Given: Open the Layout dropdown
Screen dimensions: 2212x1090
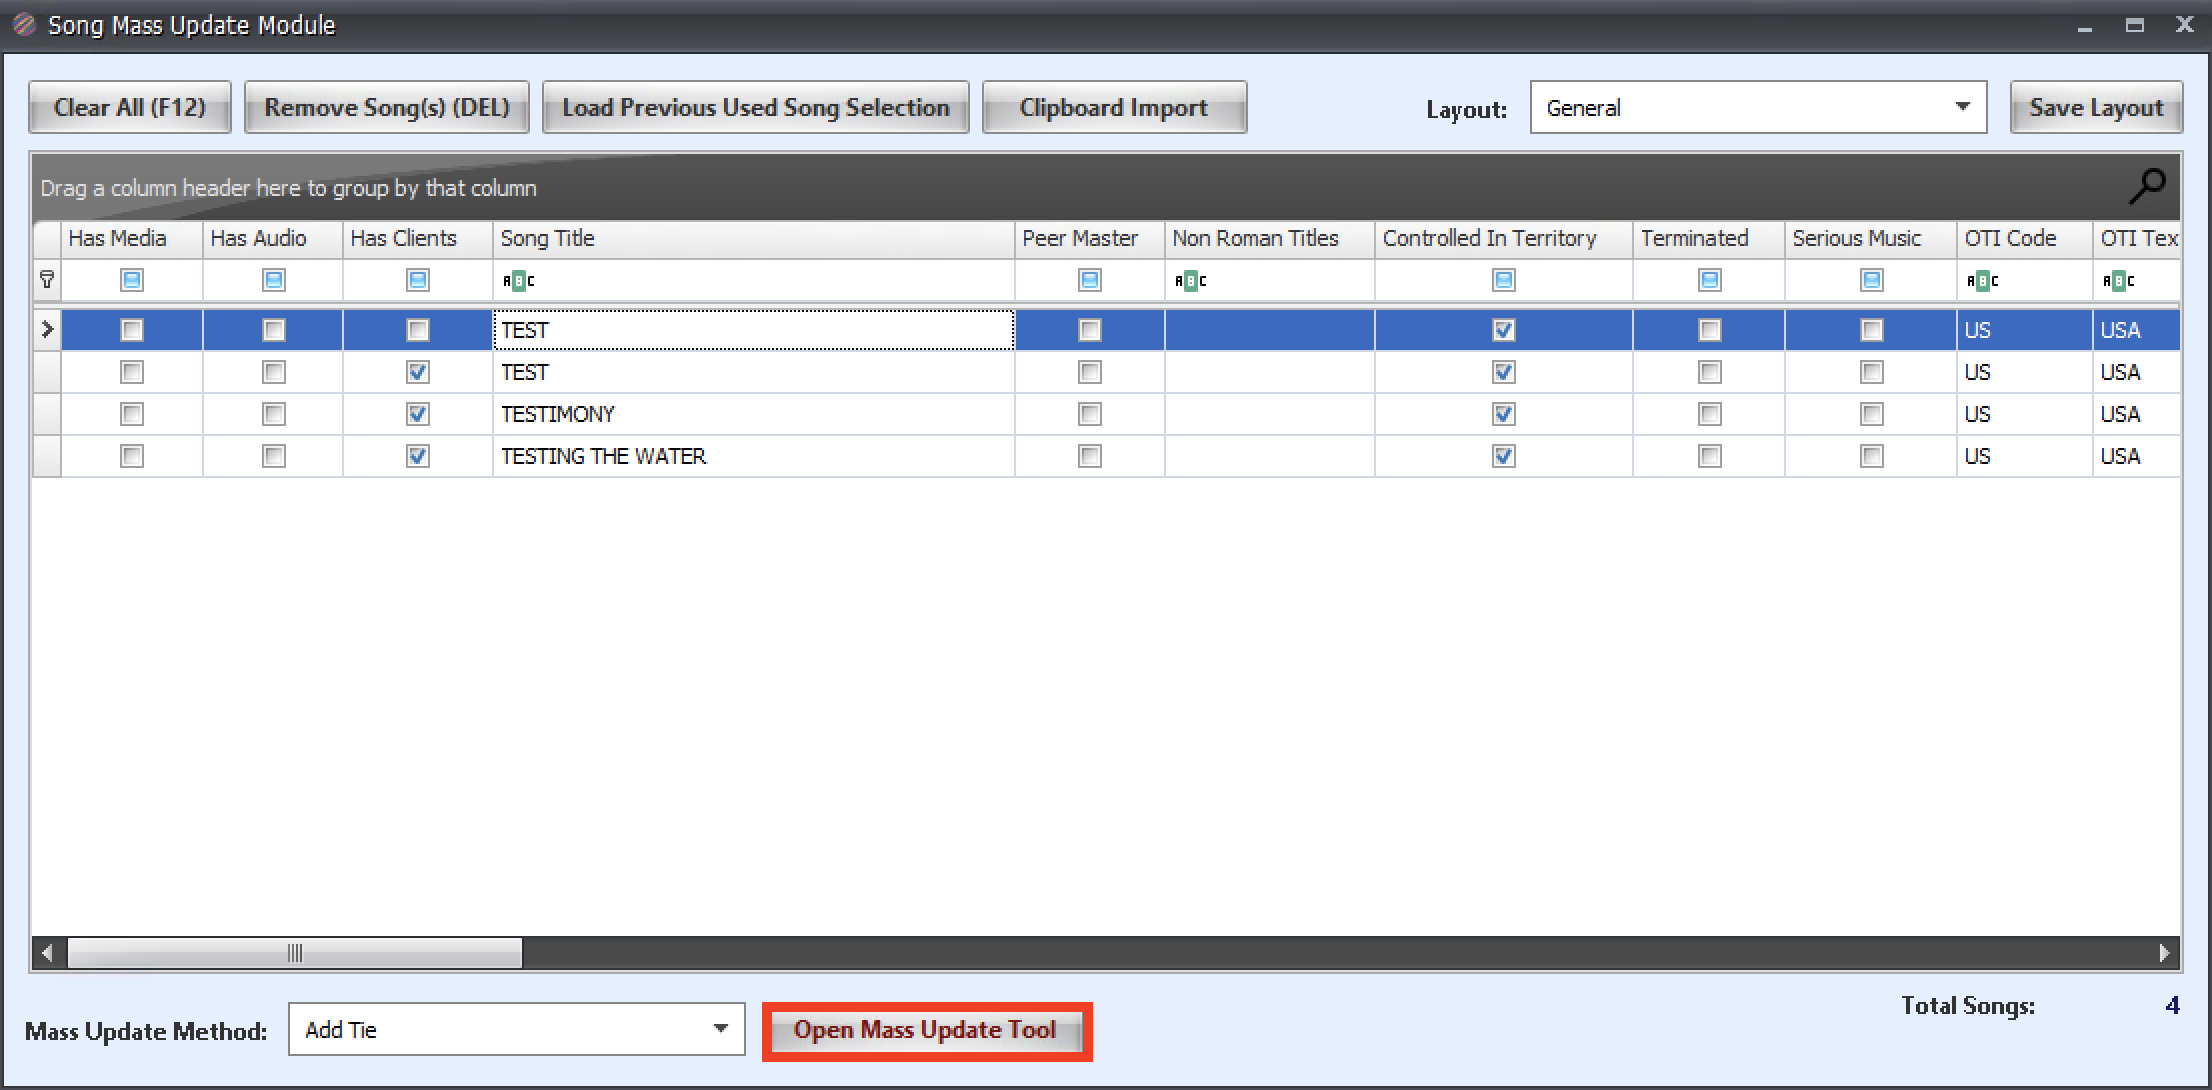Looking at the screenshot, I should click(x=1962, y=107).
